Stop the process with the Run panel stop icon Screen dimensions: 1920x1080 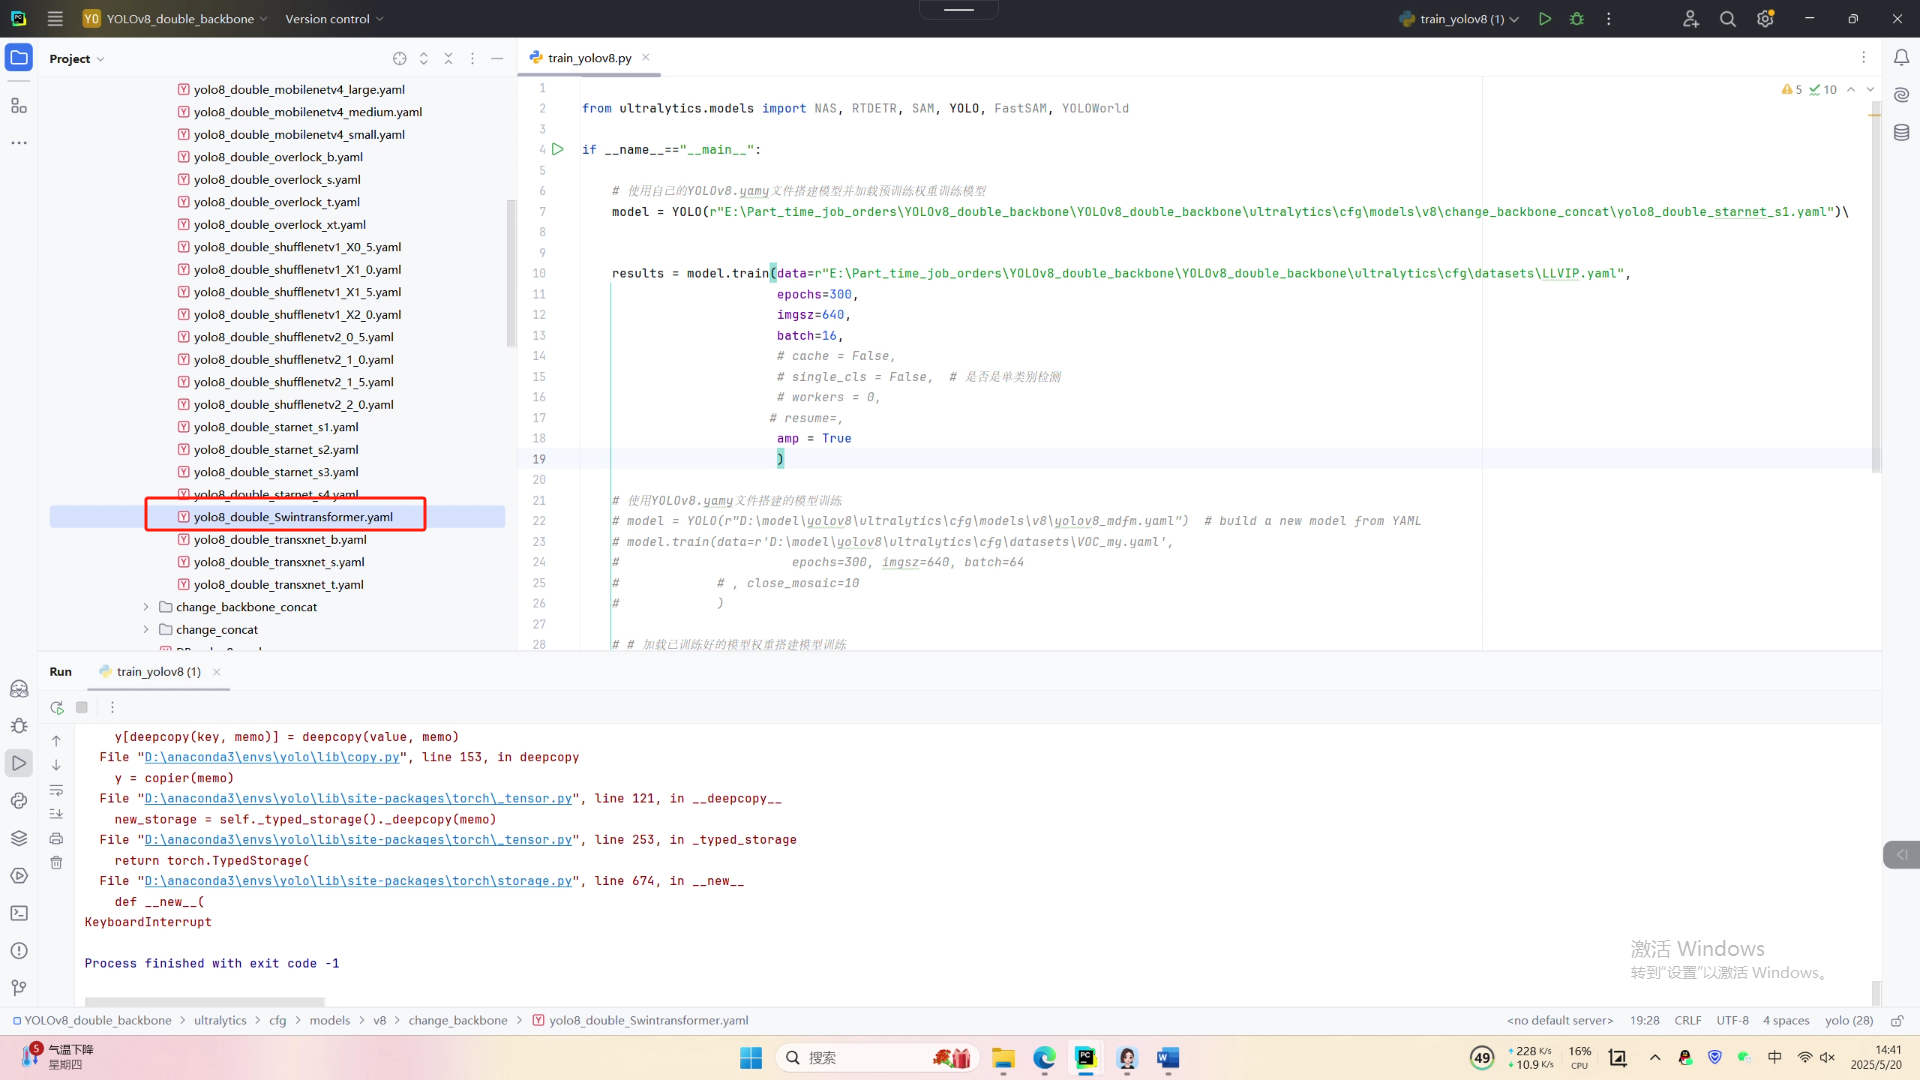click(82, 708)
